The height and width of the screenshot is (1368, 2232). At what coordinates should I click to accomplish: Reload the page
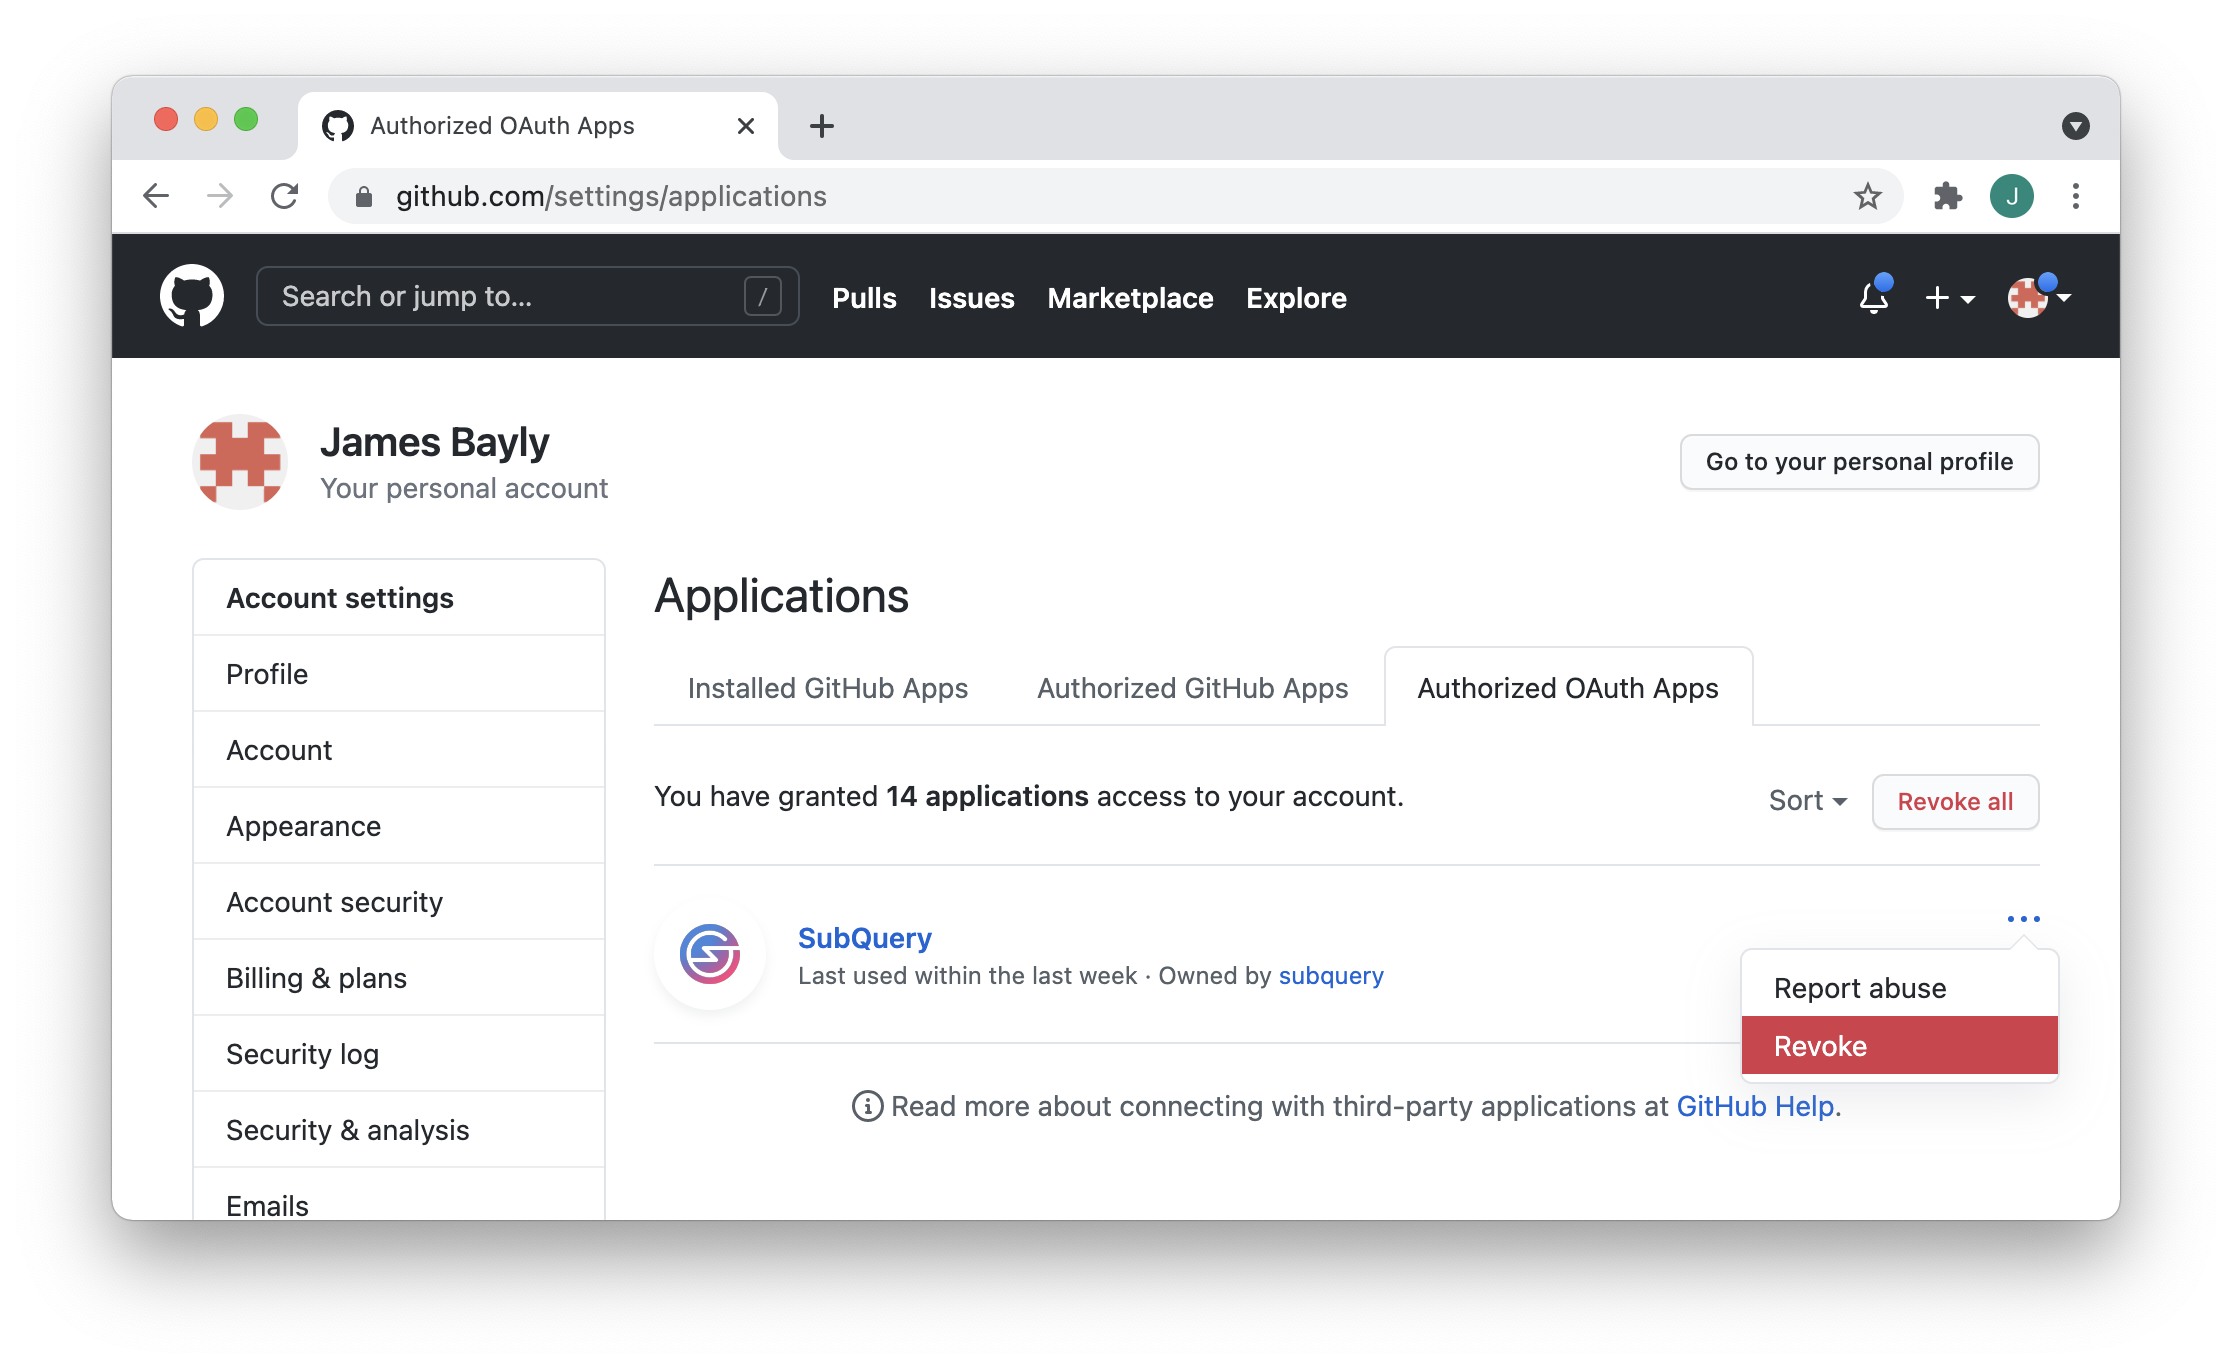285,196
